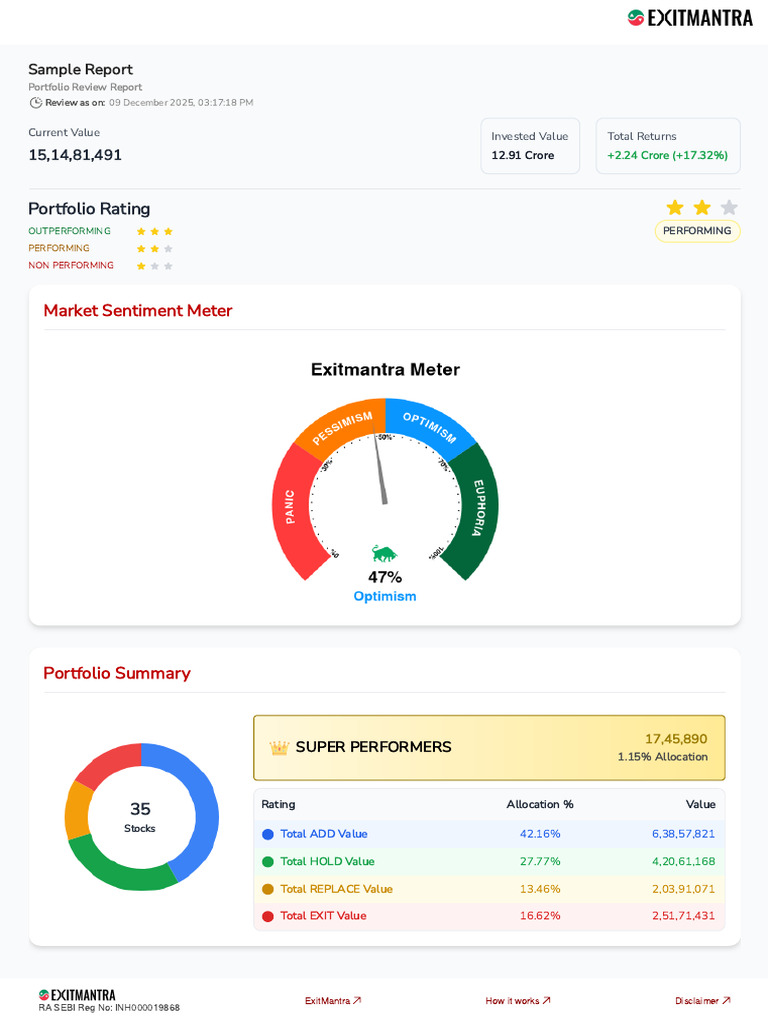
Task: Click the Portfolio Review Report subtitle
Action: 85,87
